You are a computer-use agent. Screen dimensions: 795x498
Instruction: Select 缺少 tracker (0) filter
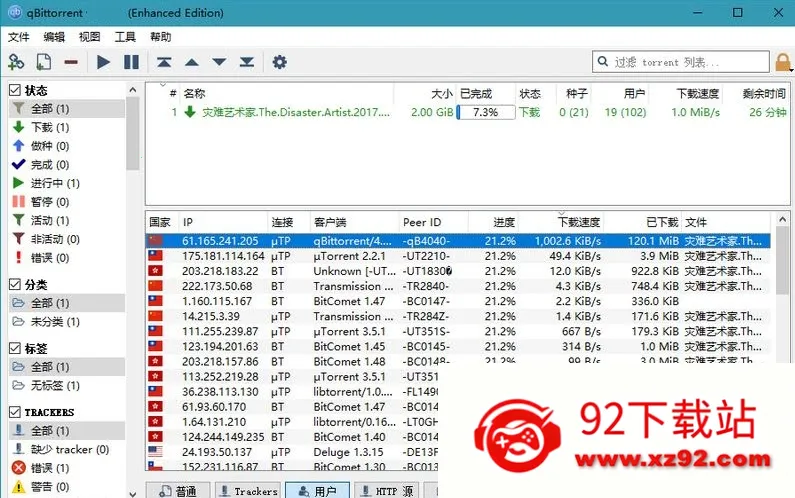pos(66,449)
